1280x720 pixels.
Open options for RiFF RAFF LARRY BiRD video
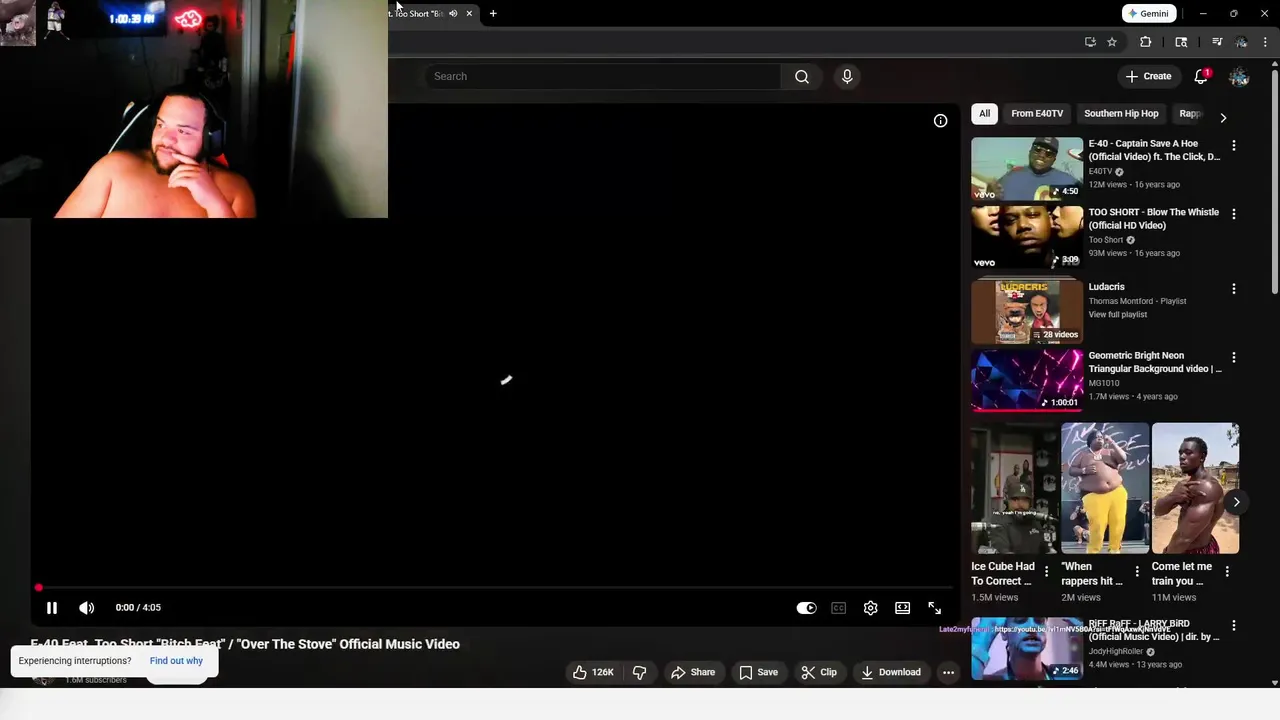point(1233,626)
